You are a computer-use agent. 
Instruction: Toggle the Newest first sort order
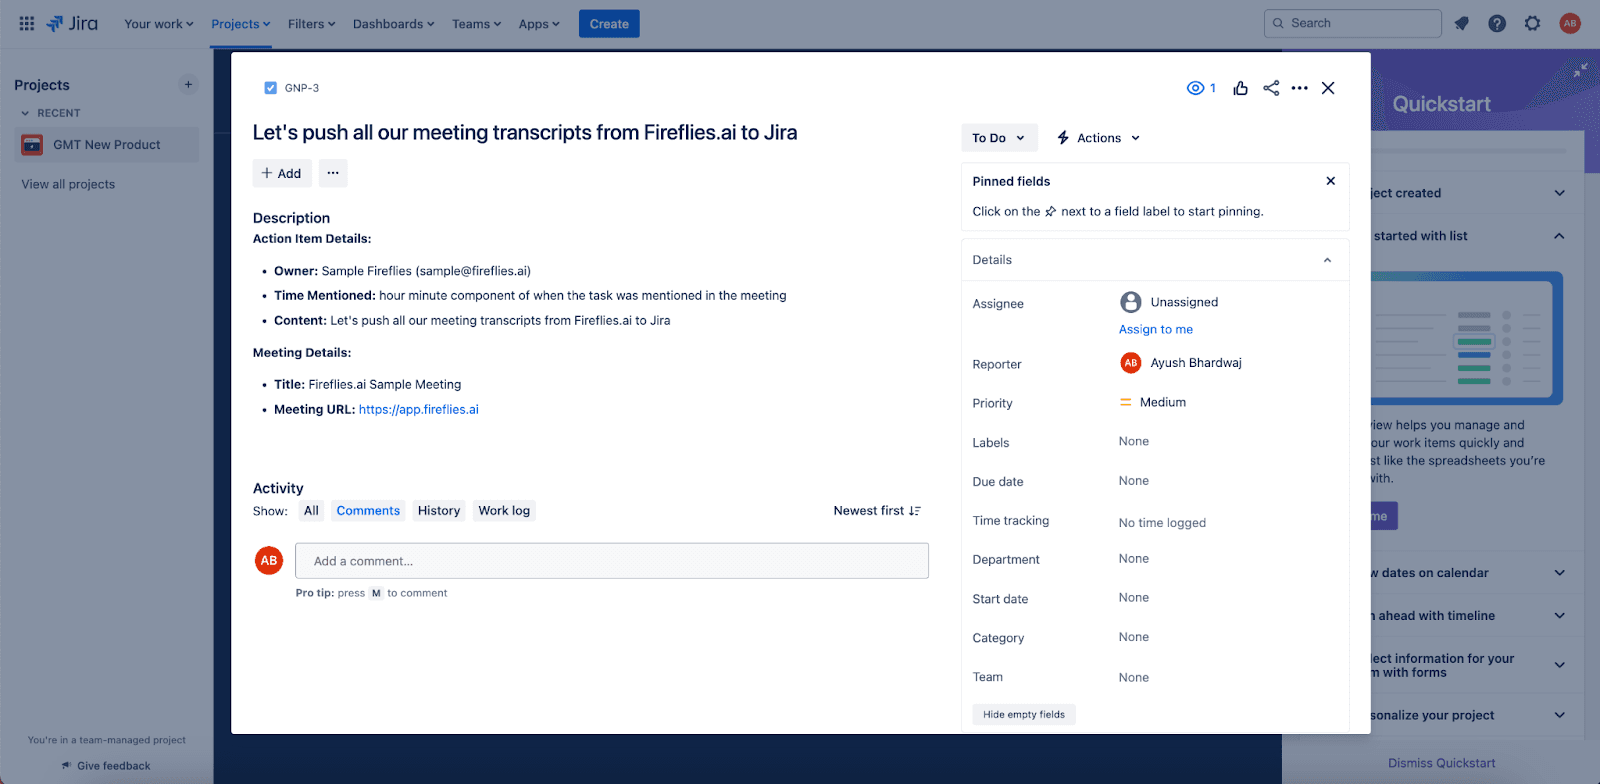(x=877, y=510)
